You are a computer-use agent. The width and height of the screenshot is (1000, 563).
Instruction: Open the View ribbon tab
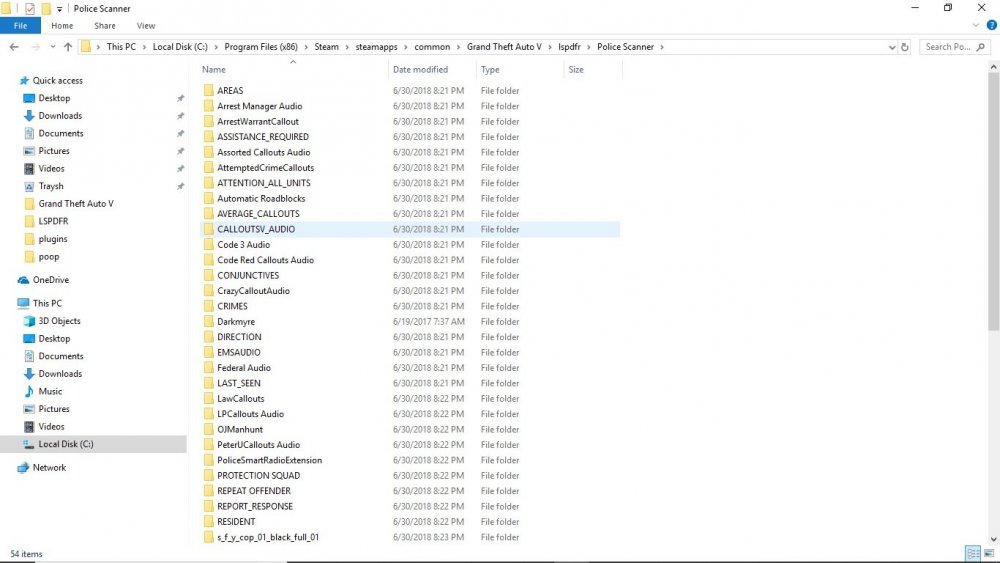coord(145,26)
